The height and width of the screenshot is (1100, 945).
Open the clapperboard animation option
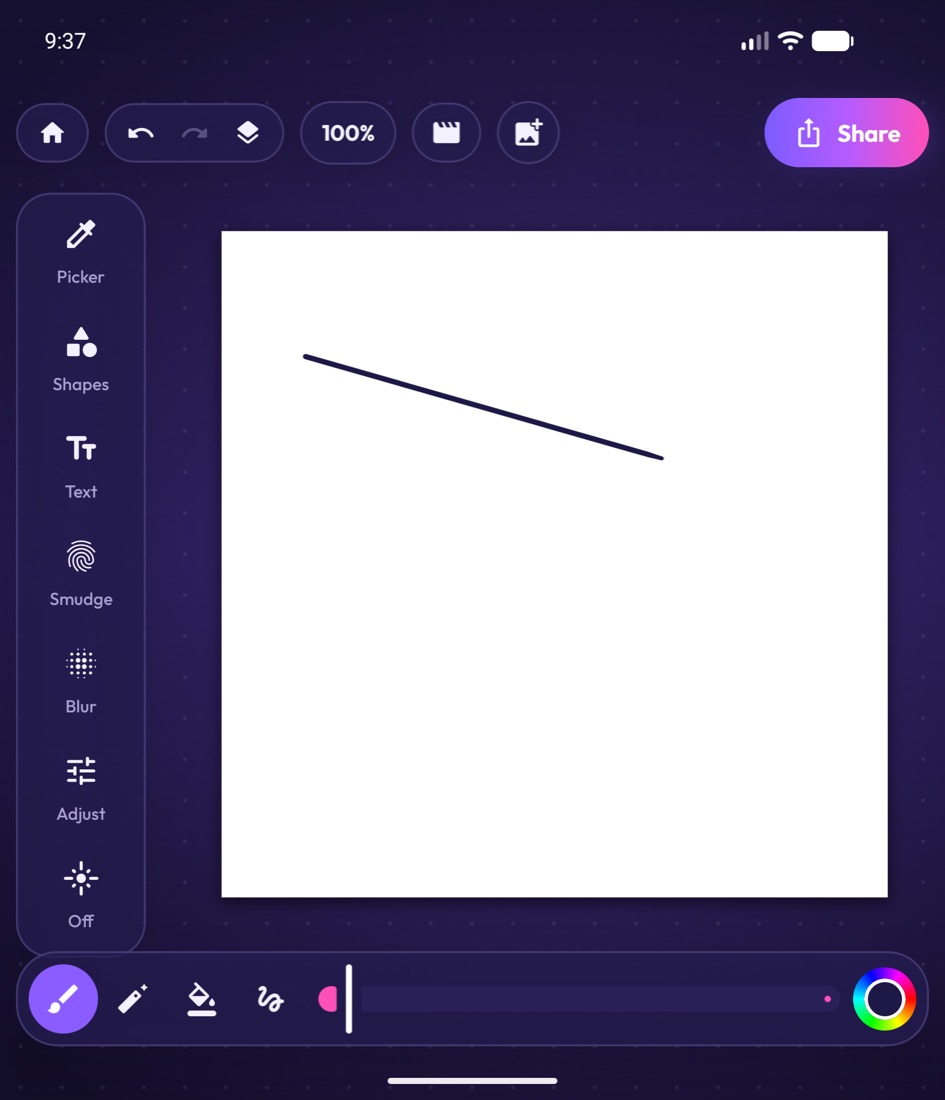point(446,133)
